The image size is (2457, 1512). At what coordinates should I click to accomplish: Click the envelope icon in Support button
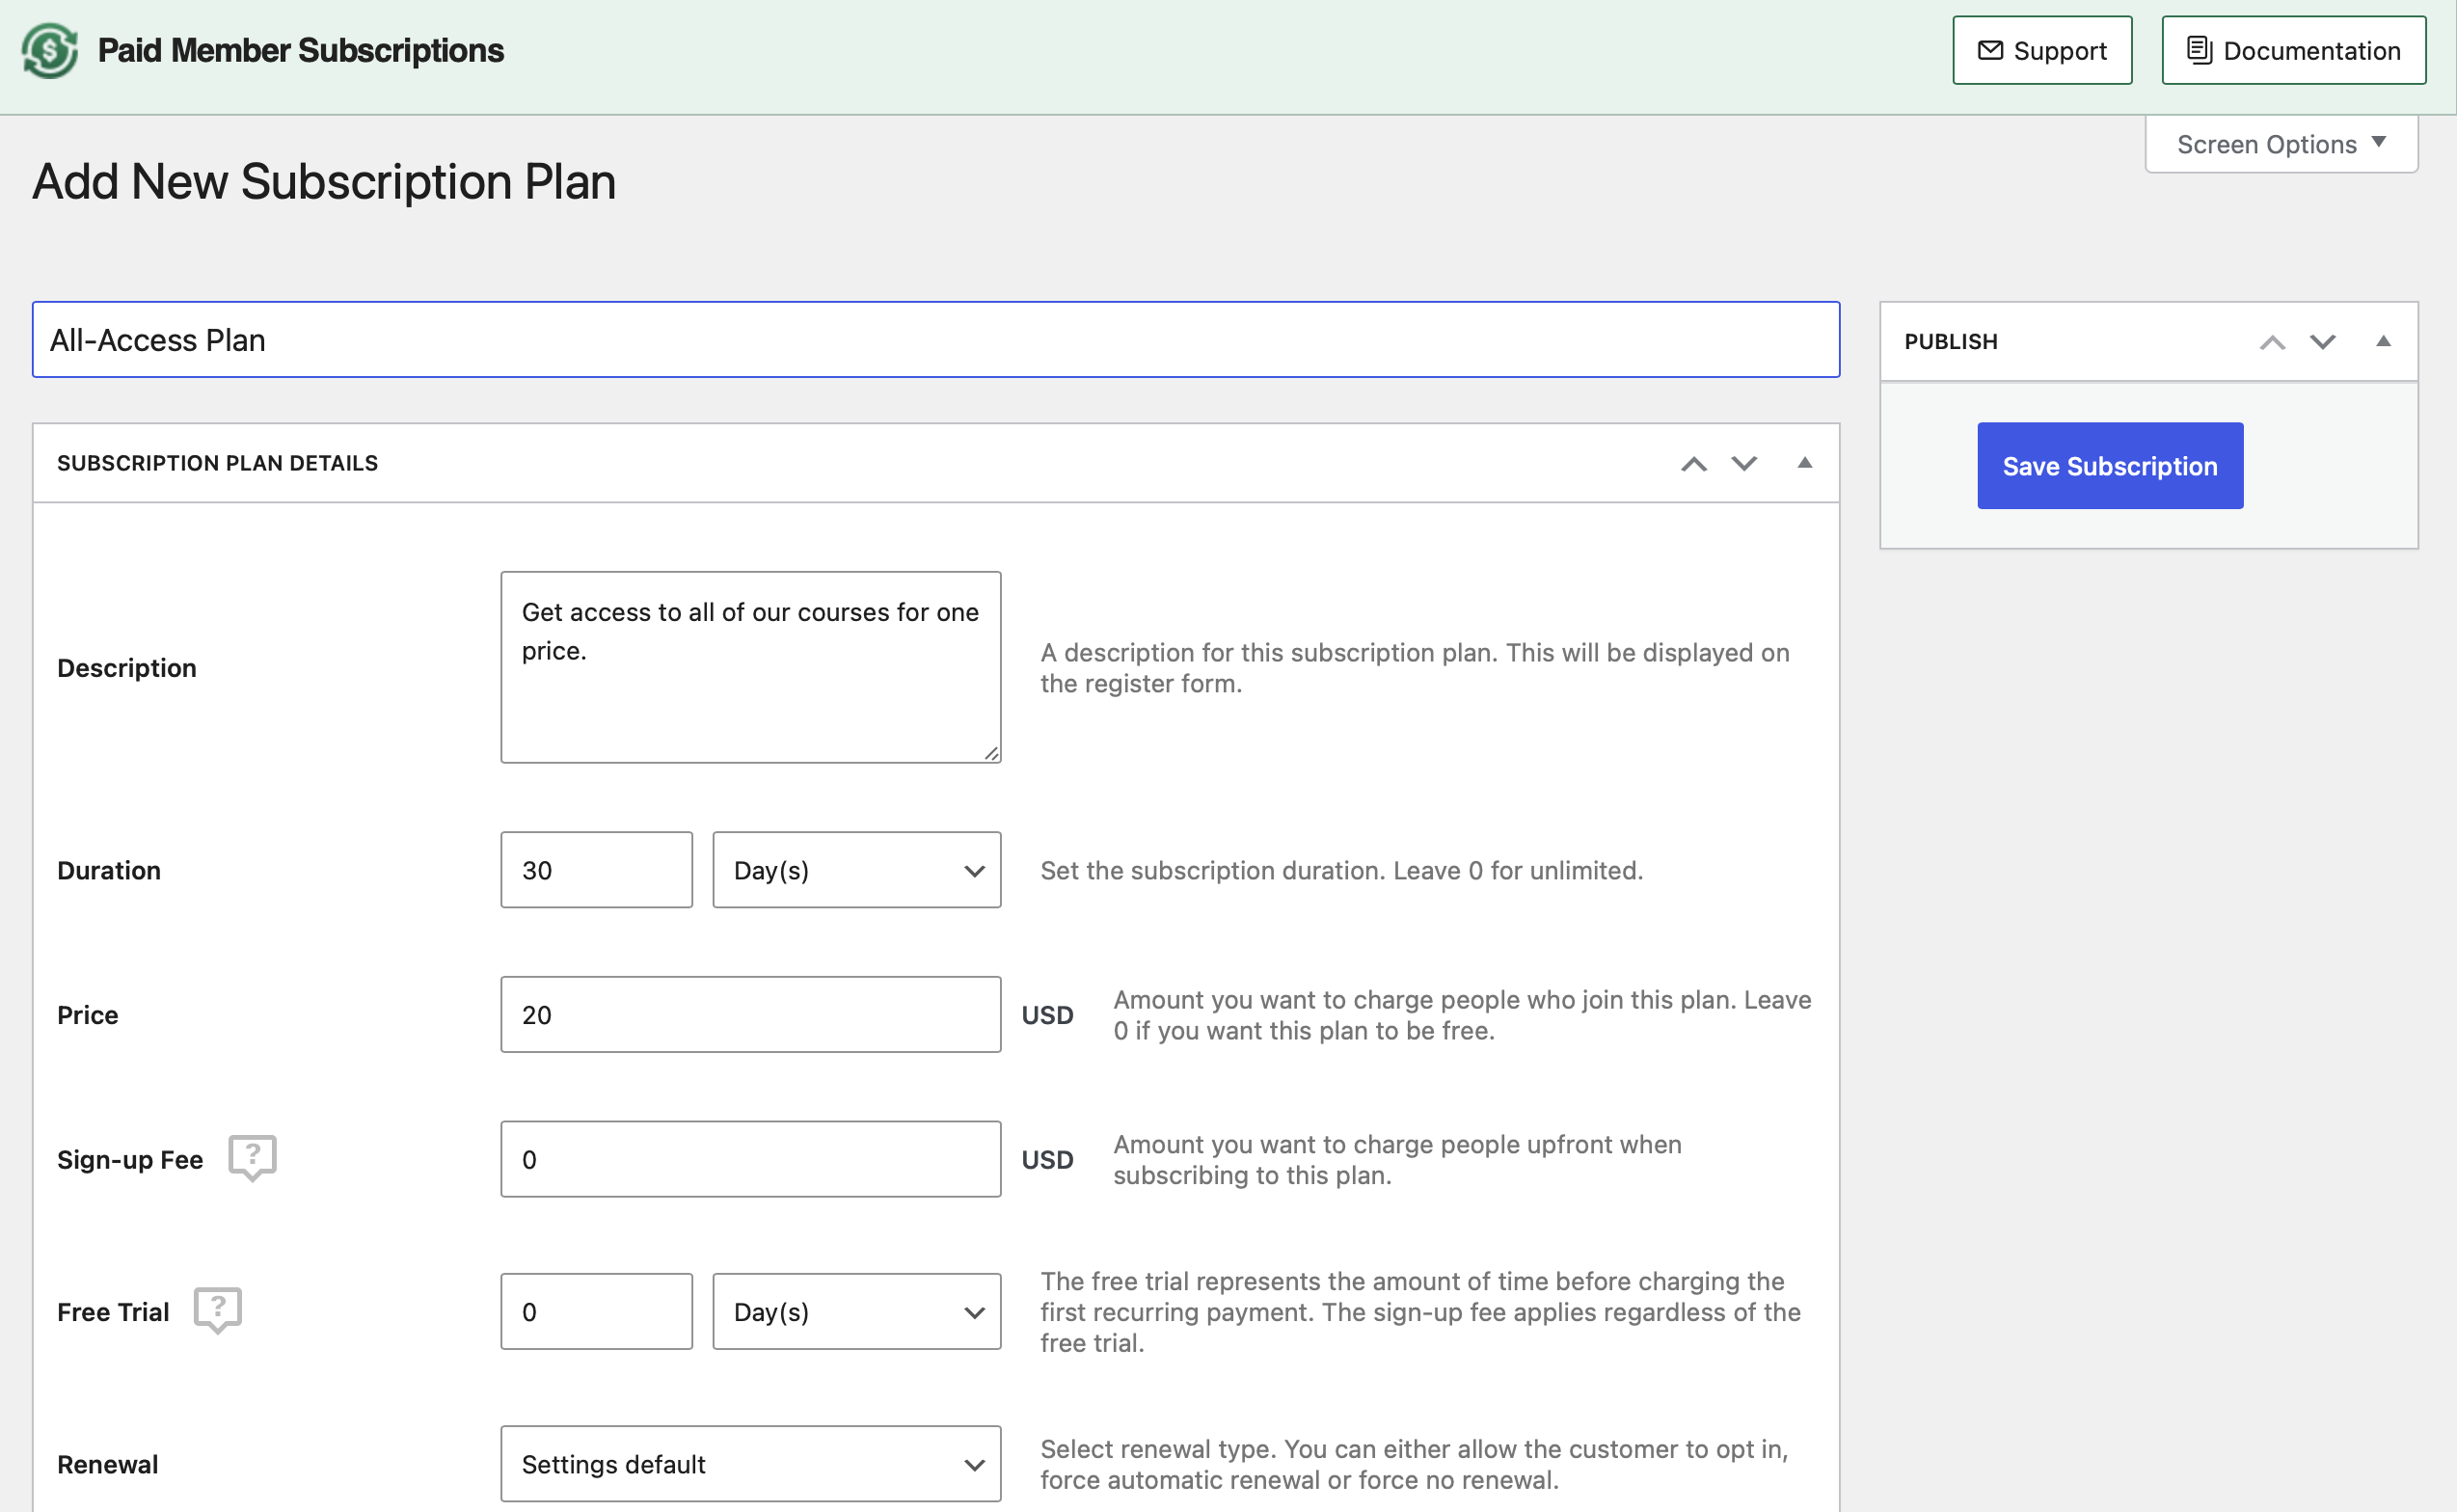point(1990,50)
